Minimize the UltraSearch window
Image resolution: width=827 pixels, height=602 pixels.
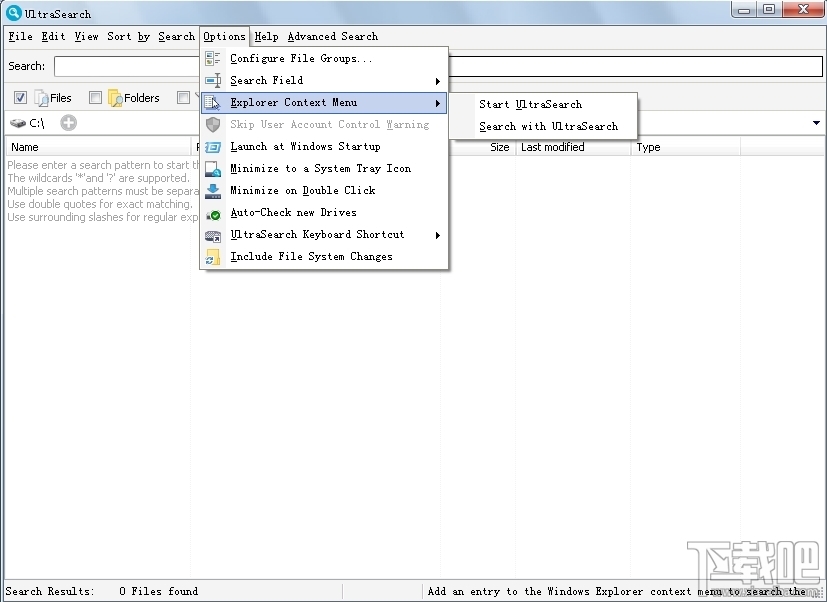[744, 9]
